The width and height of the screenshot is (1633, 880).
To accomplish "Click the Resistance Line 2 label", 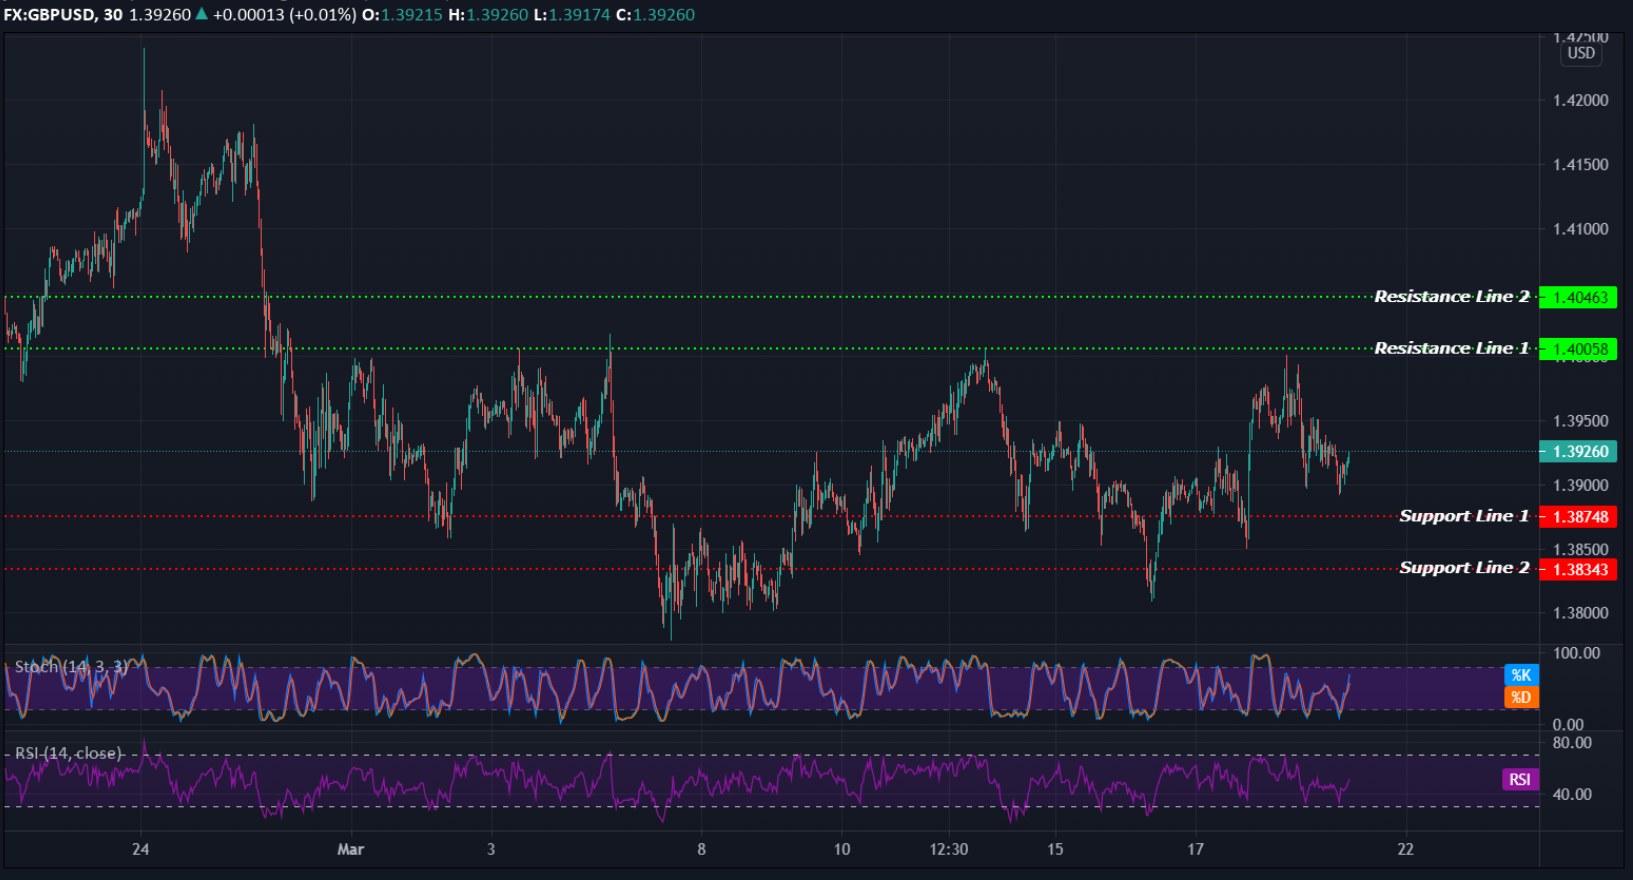I will coord(1451,296).
